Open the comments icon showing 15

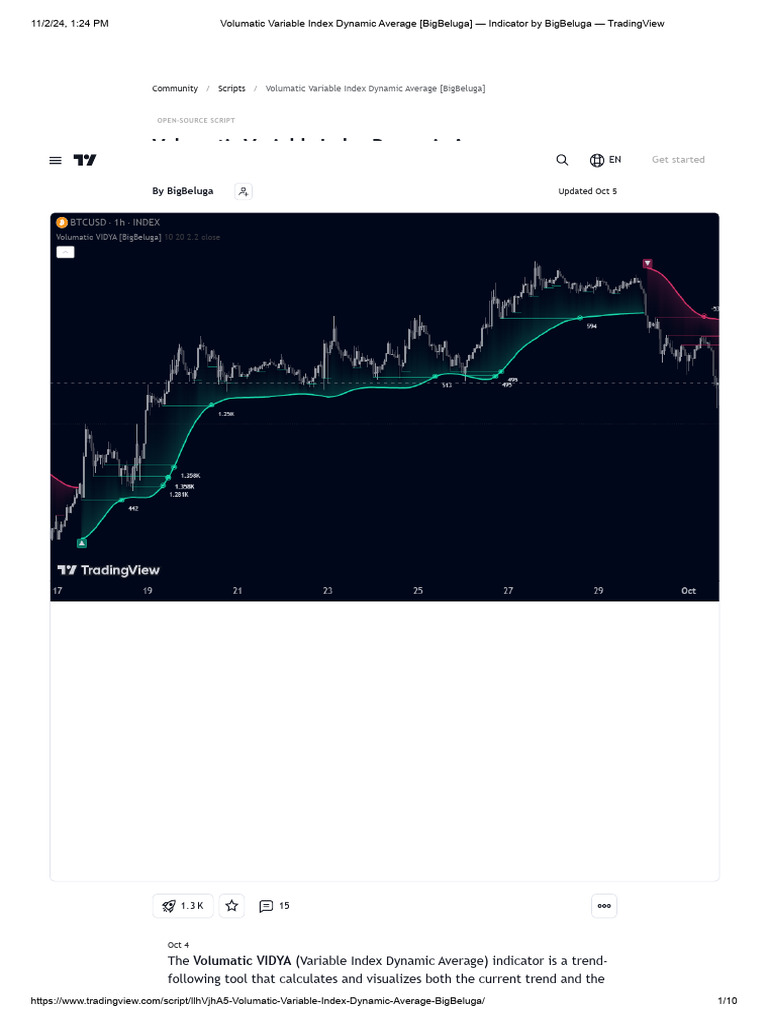click(x=274, y=906)
